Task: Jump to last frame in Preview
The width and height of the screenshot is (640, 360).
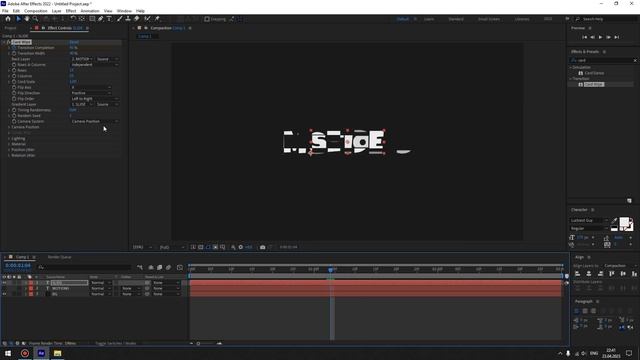Action: (617, 37)
